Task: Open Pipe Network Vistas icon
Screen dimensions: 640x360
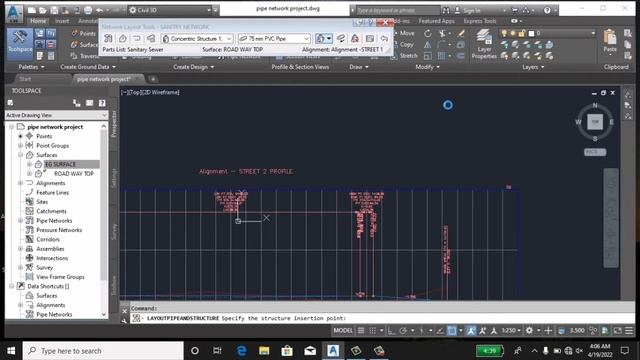Action: pyautogui.click(x=370, y=38)
